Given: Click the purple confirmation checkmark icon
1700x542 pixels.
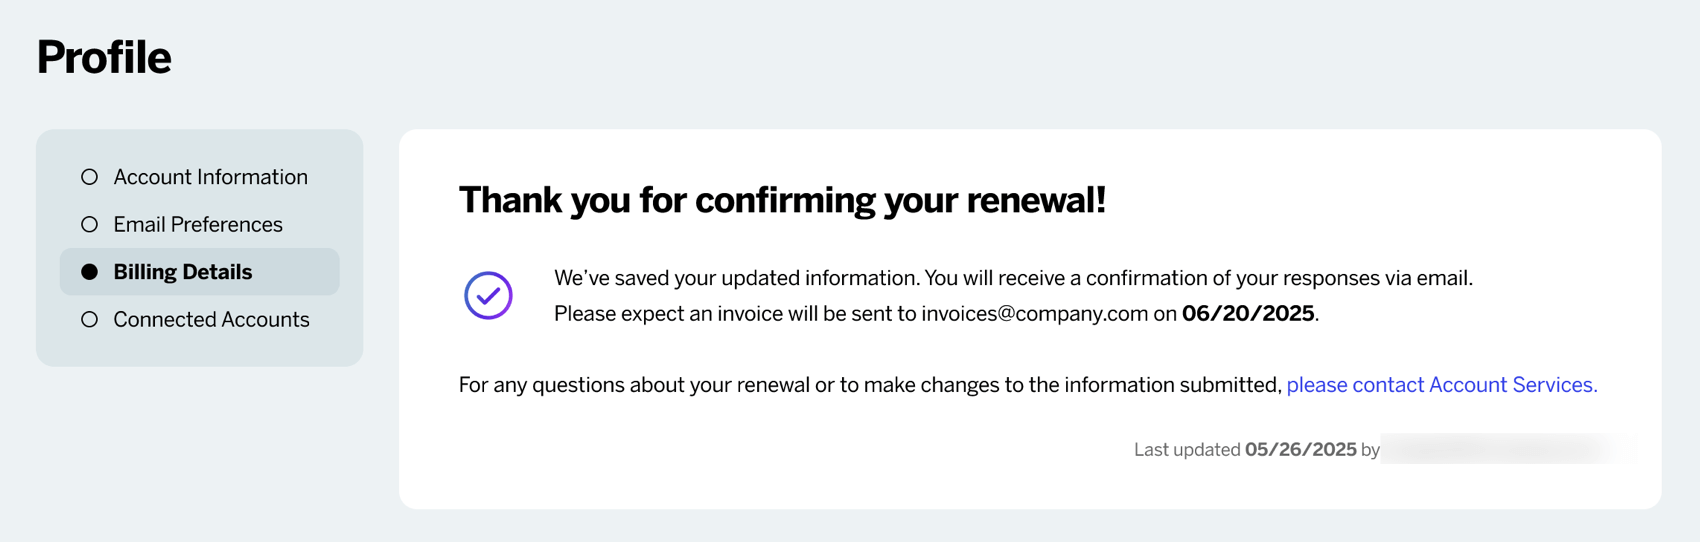Looking at the screenshot, I should [x=488, y=296].
